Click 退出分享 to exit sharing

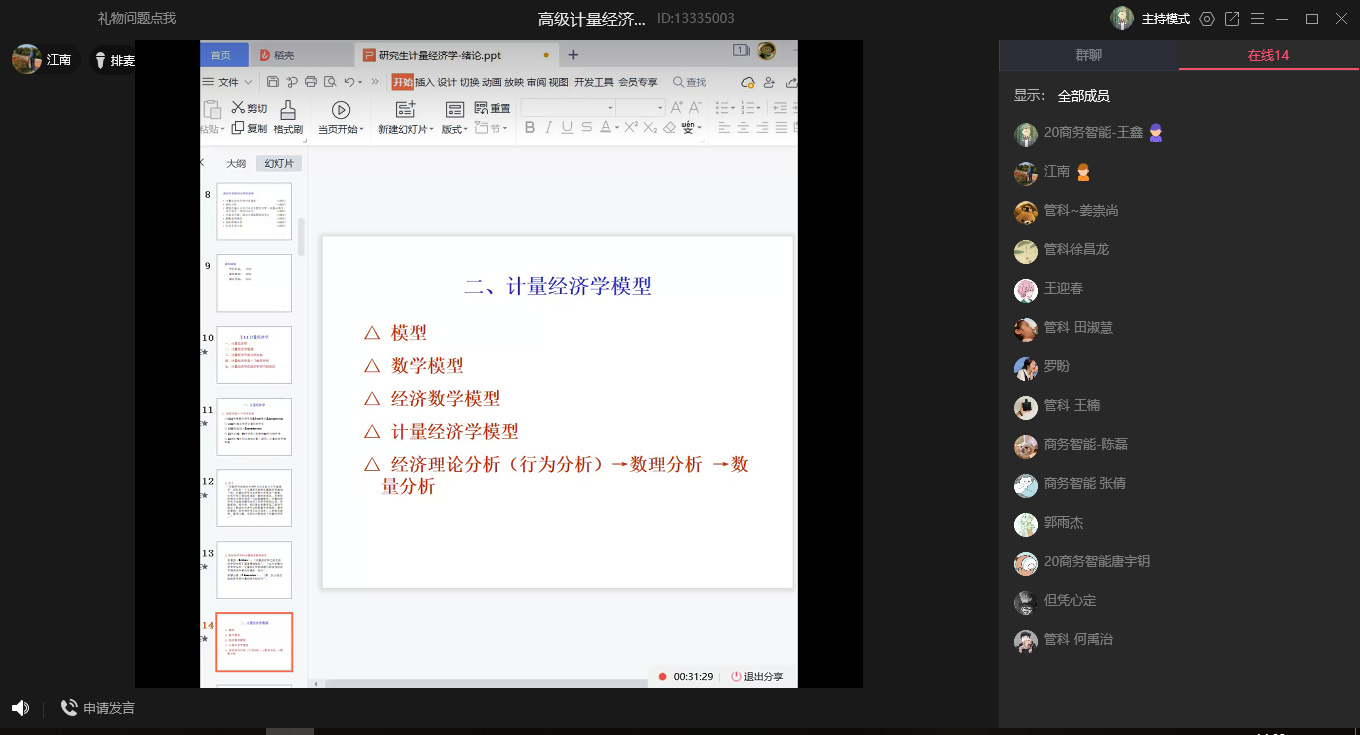click(757, 677)
